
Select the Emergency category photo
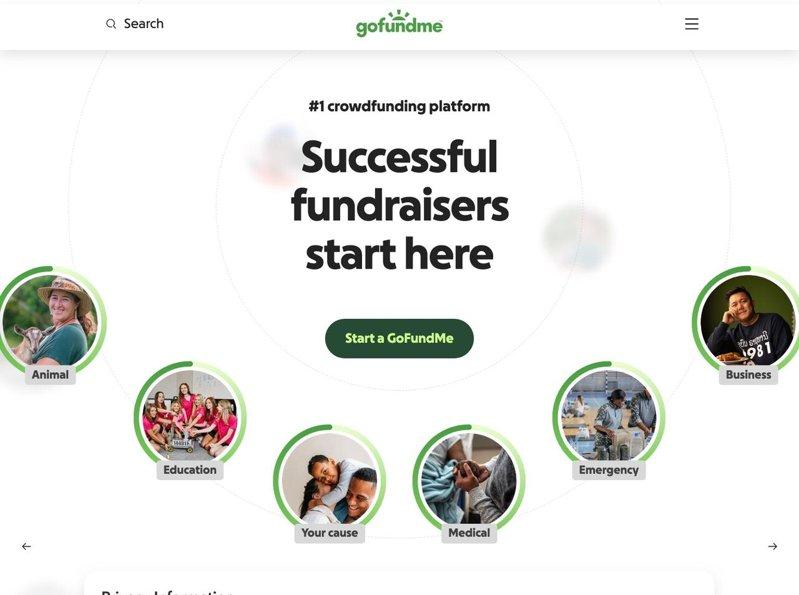pos(608,416)
